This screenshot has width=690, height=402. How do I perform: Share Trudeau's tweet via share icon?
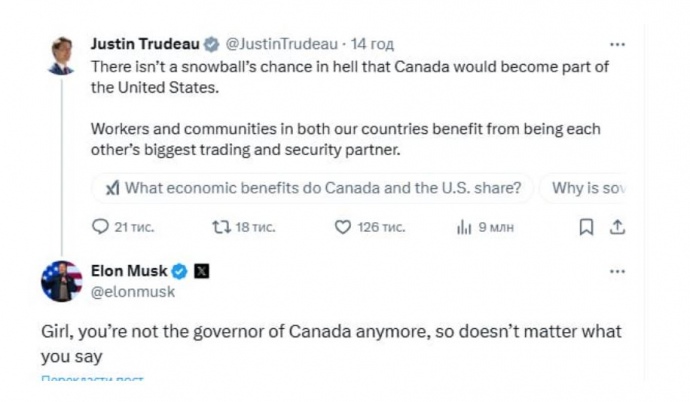click(617, 228)
